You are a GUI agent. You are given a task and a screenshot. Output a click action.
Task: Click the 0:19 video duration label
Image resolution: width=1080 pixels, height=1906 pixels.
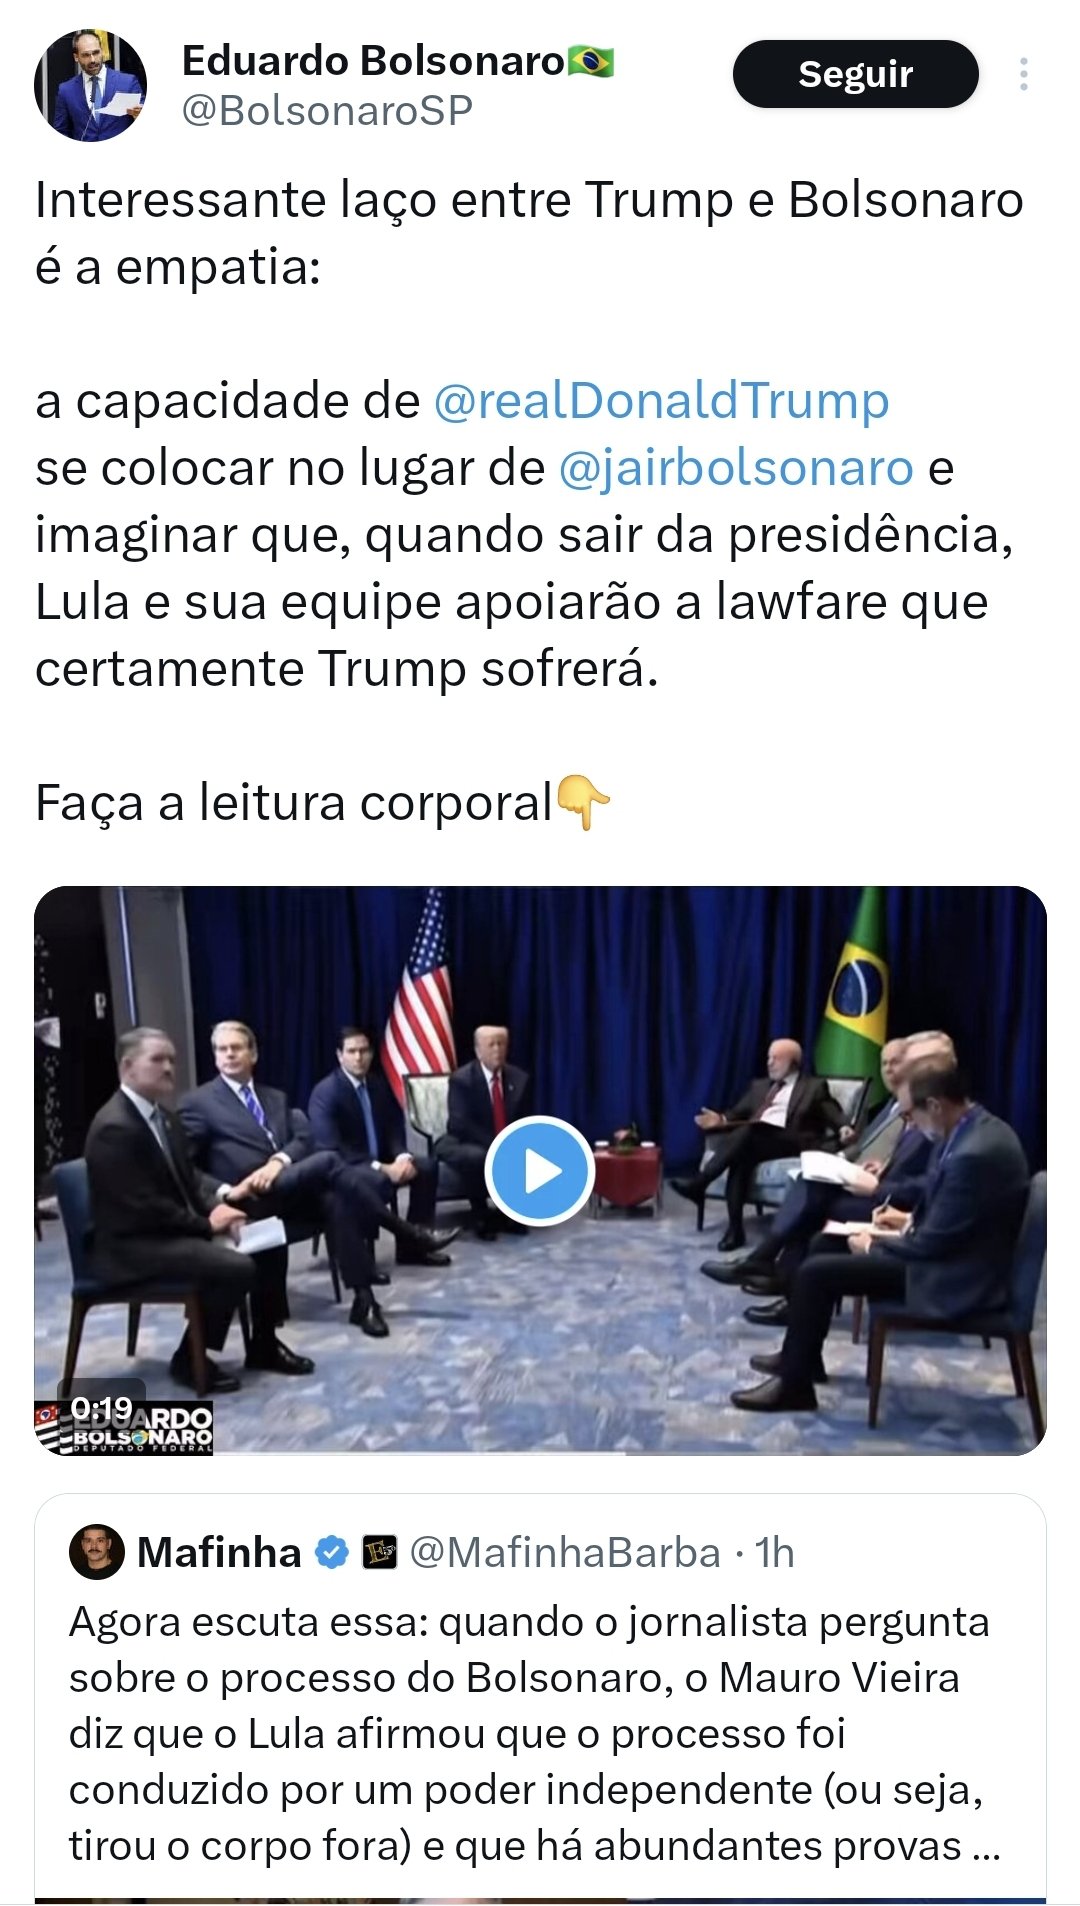102,1408
